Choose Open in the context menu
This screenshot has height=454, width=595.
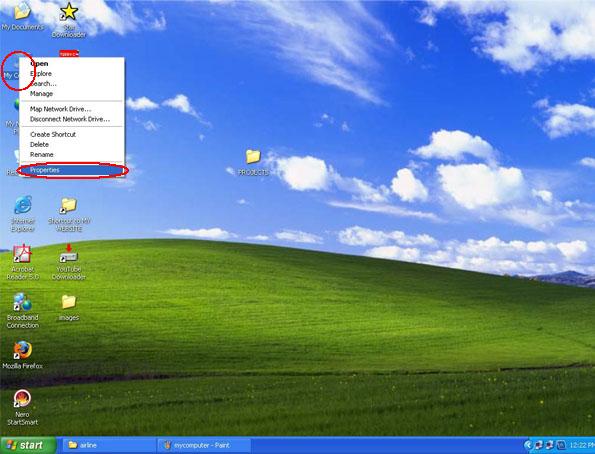click(72, 64)
